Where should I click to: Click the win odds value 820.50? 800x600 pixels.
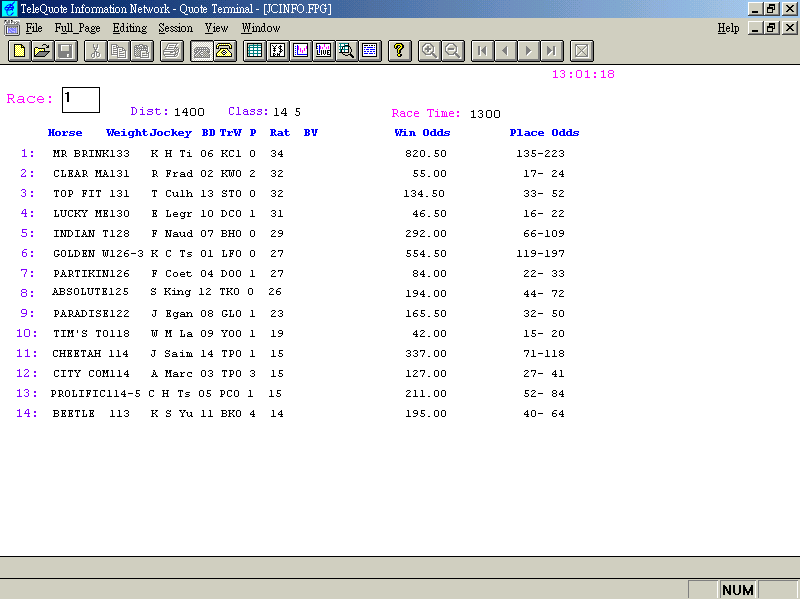(426, 154)
